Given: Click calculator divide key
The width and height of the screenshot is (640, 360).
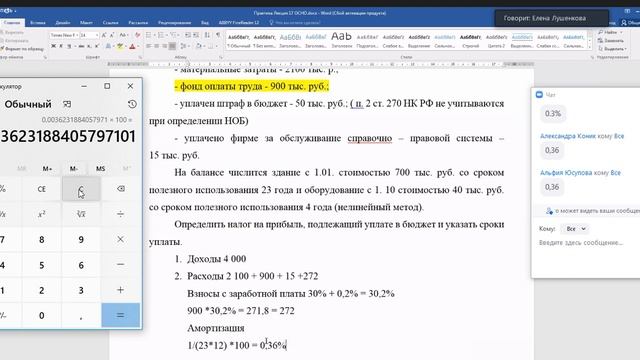Looking at the screenshot, I should coord(121,214).
